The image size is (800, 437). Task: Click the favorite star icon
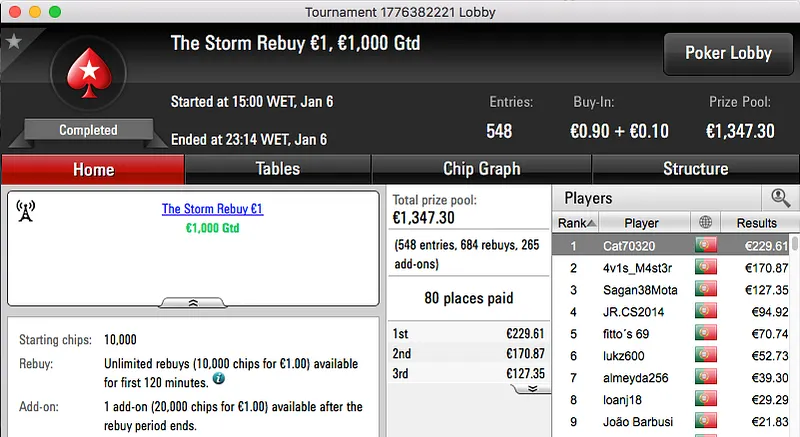pos(13,42)
